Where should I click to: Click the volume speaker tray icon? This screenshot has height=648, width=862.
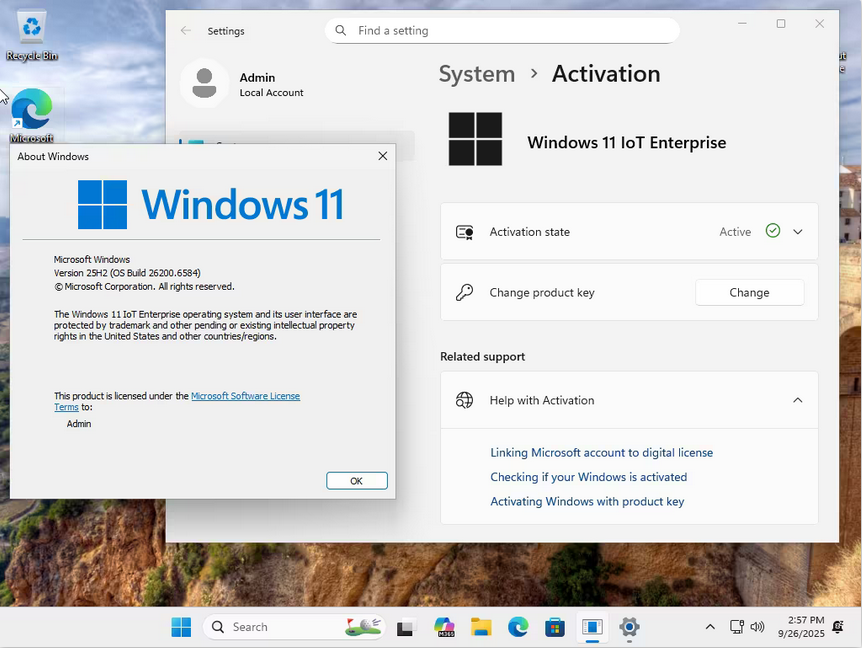point(757,627)
